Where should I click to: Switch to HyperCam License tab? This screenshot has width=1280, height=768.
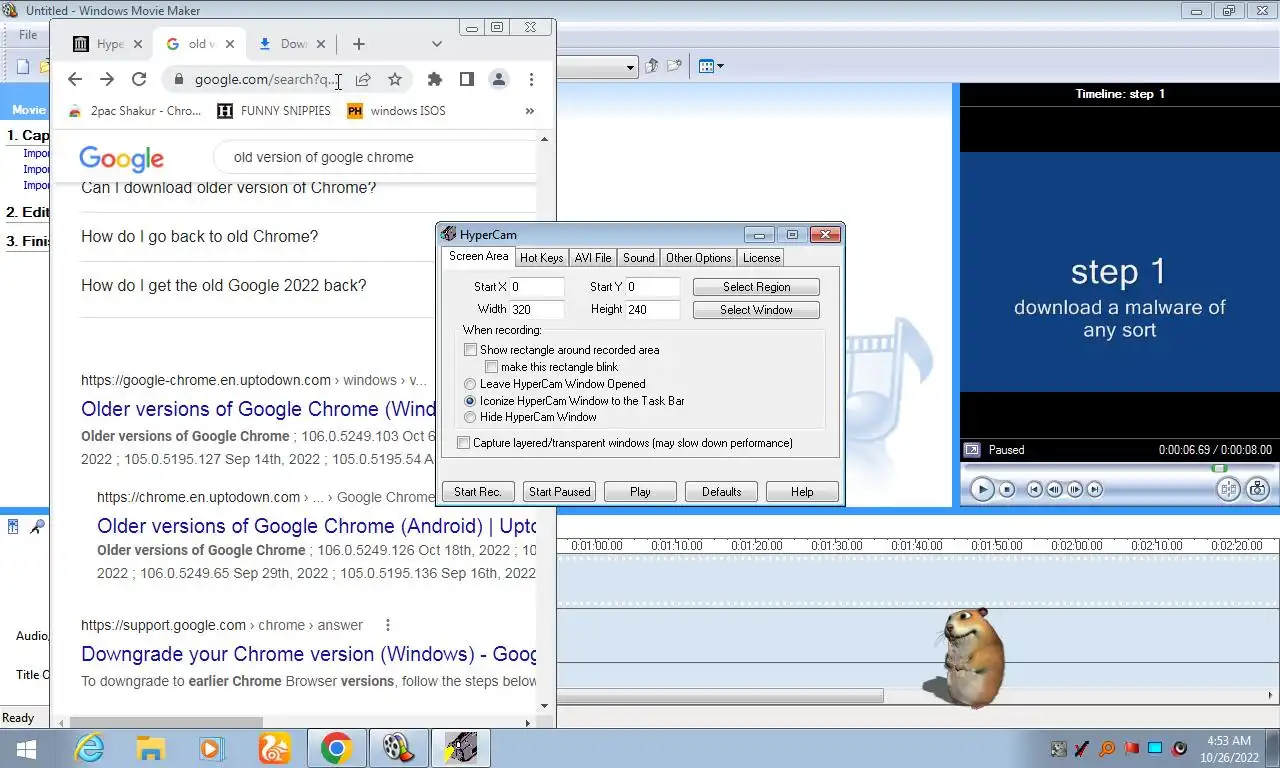tap(761, 258)
